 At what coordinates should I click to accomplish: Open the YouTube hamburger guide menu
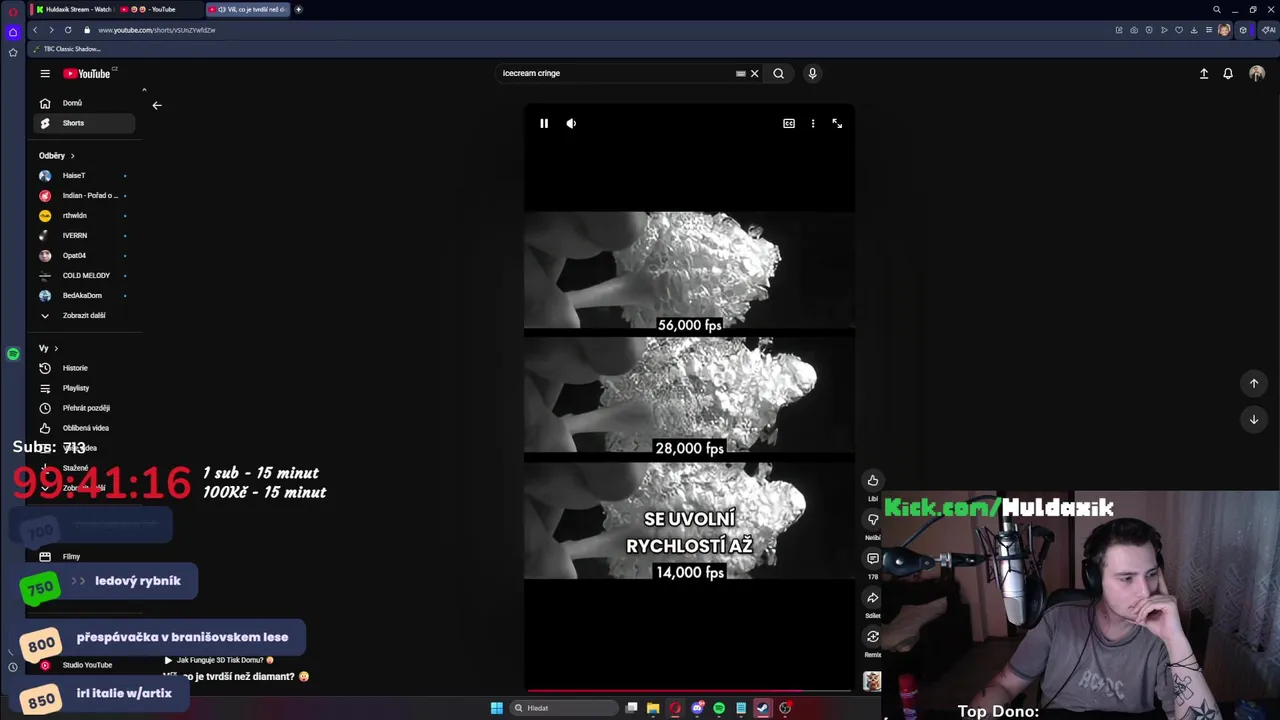(x=45, y=73)
